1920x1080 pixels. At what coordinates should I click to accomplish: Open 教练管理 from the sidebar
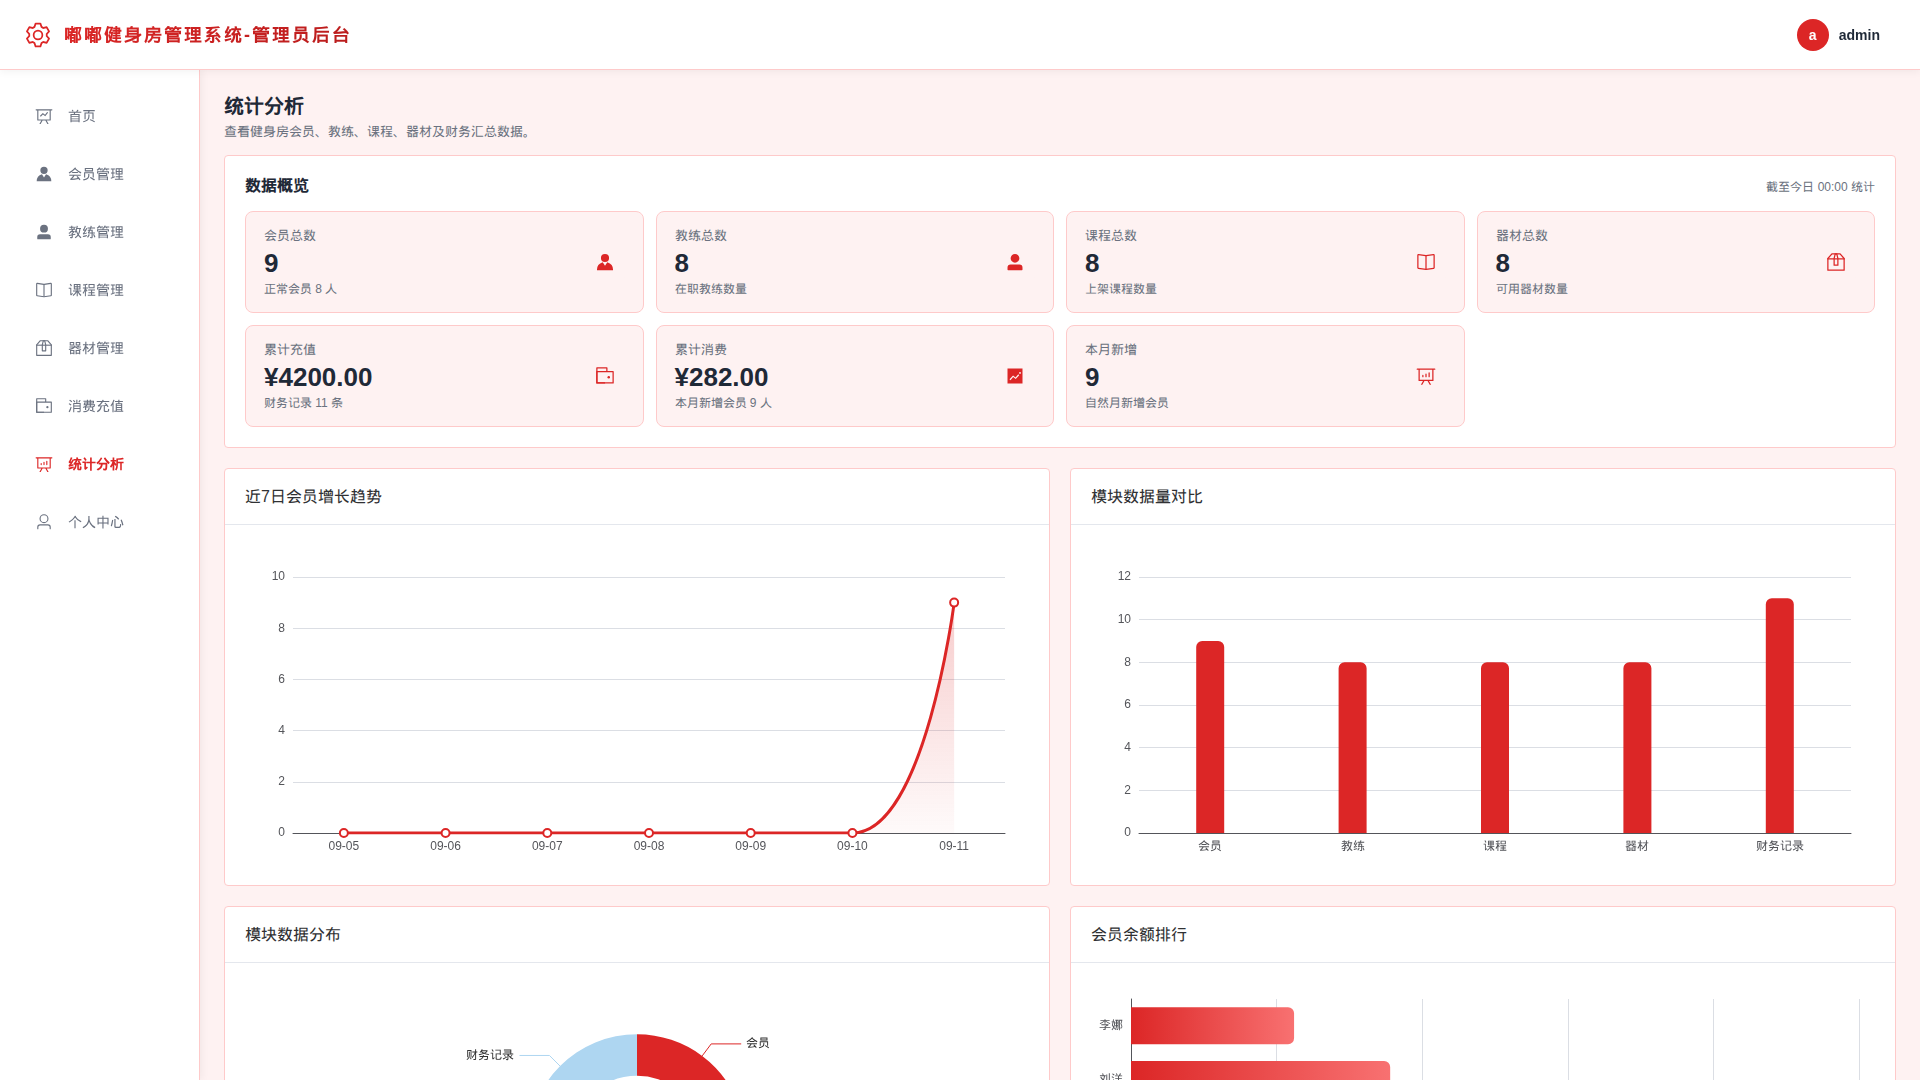100,232
